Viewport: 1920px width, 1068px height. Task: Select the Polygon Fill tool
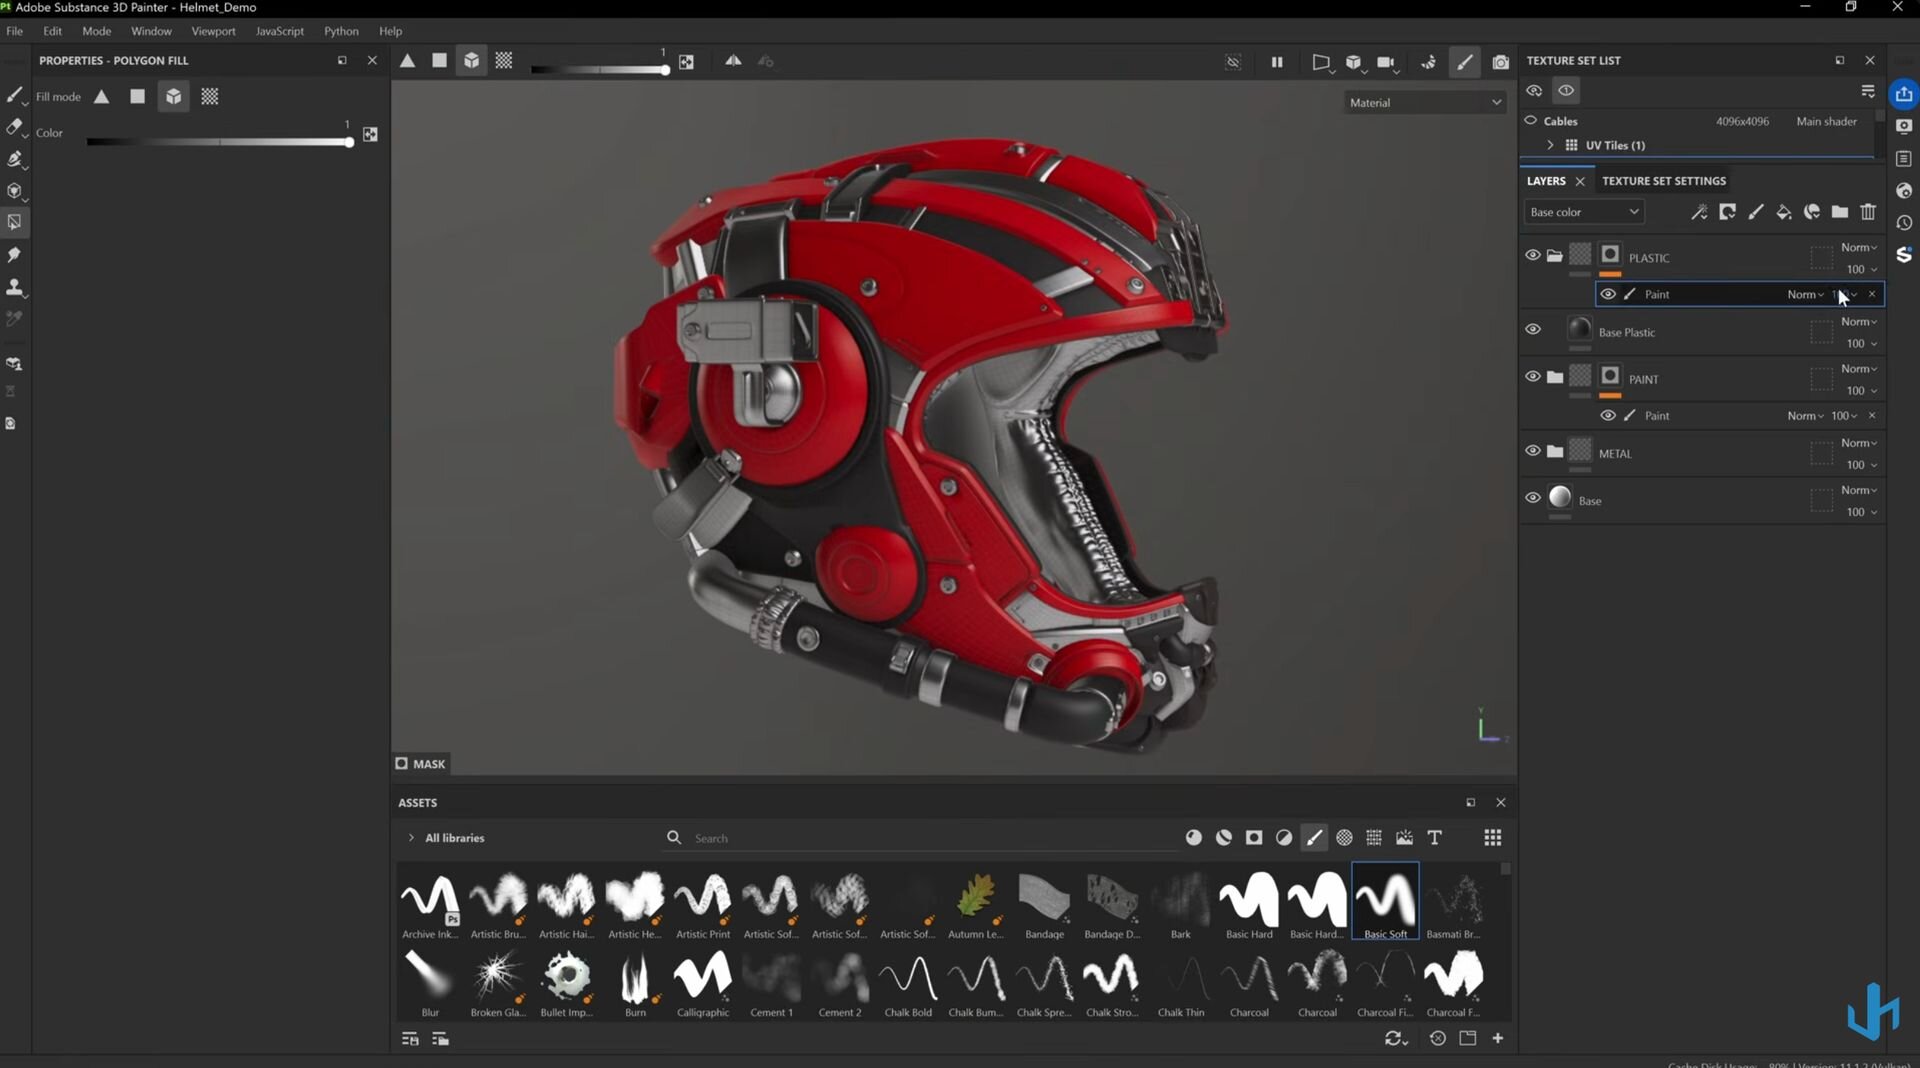[x=14, y=222]
